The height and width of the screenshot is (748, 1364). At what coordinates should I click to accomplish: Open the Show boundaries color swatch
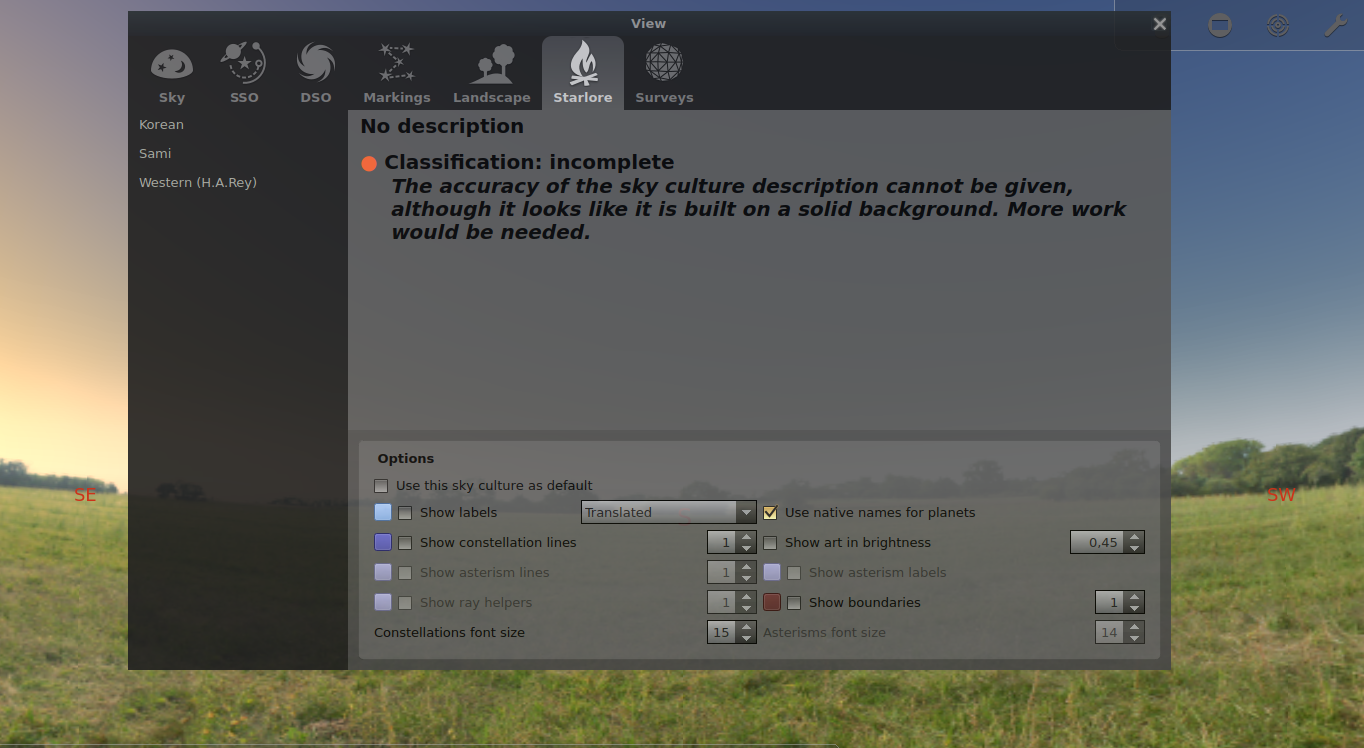772,603
